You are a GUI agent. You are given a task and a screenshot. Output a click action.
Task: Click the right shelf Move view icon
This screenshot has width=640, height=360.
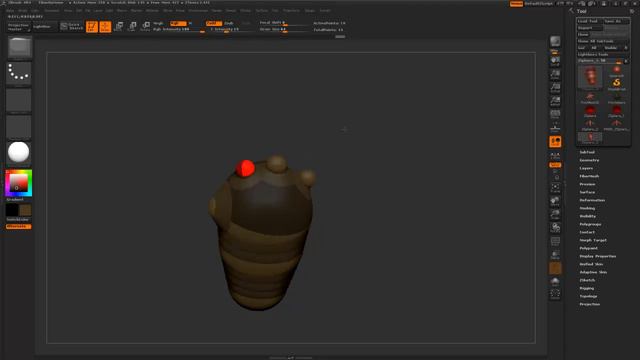pyautogui.click(x=555, y=201)
